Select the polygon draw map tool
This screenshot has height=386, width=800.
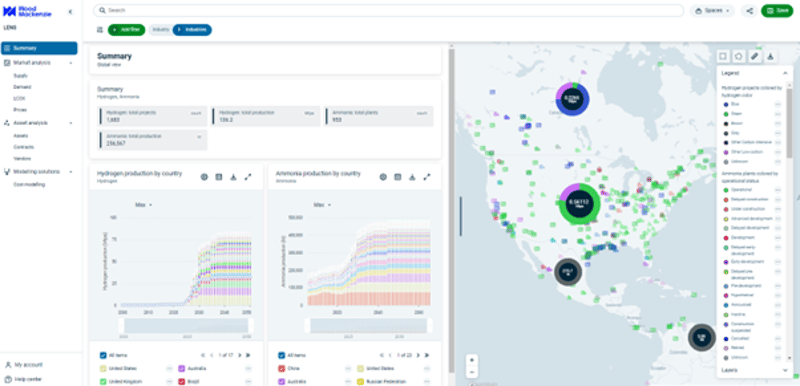pyautogui.click(x=739, y=56)
